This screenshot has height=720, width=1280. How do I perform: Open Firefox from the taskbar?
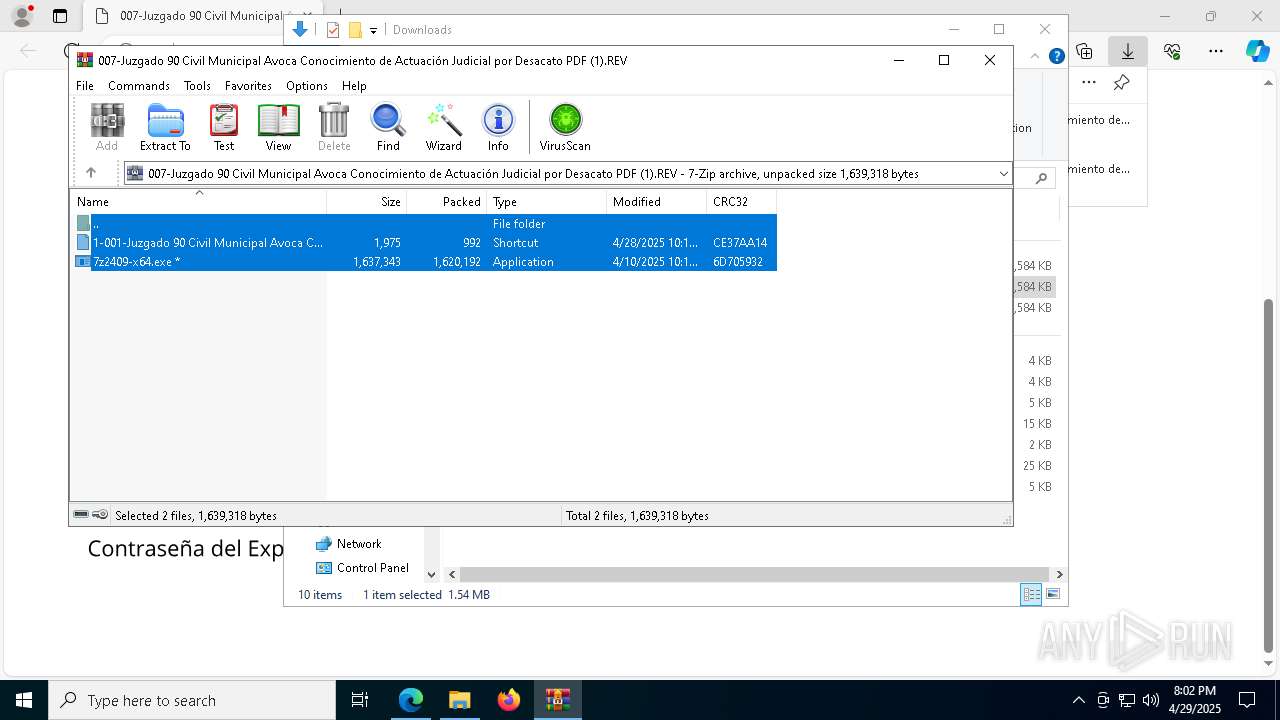509,700
